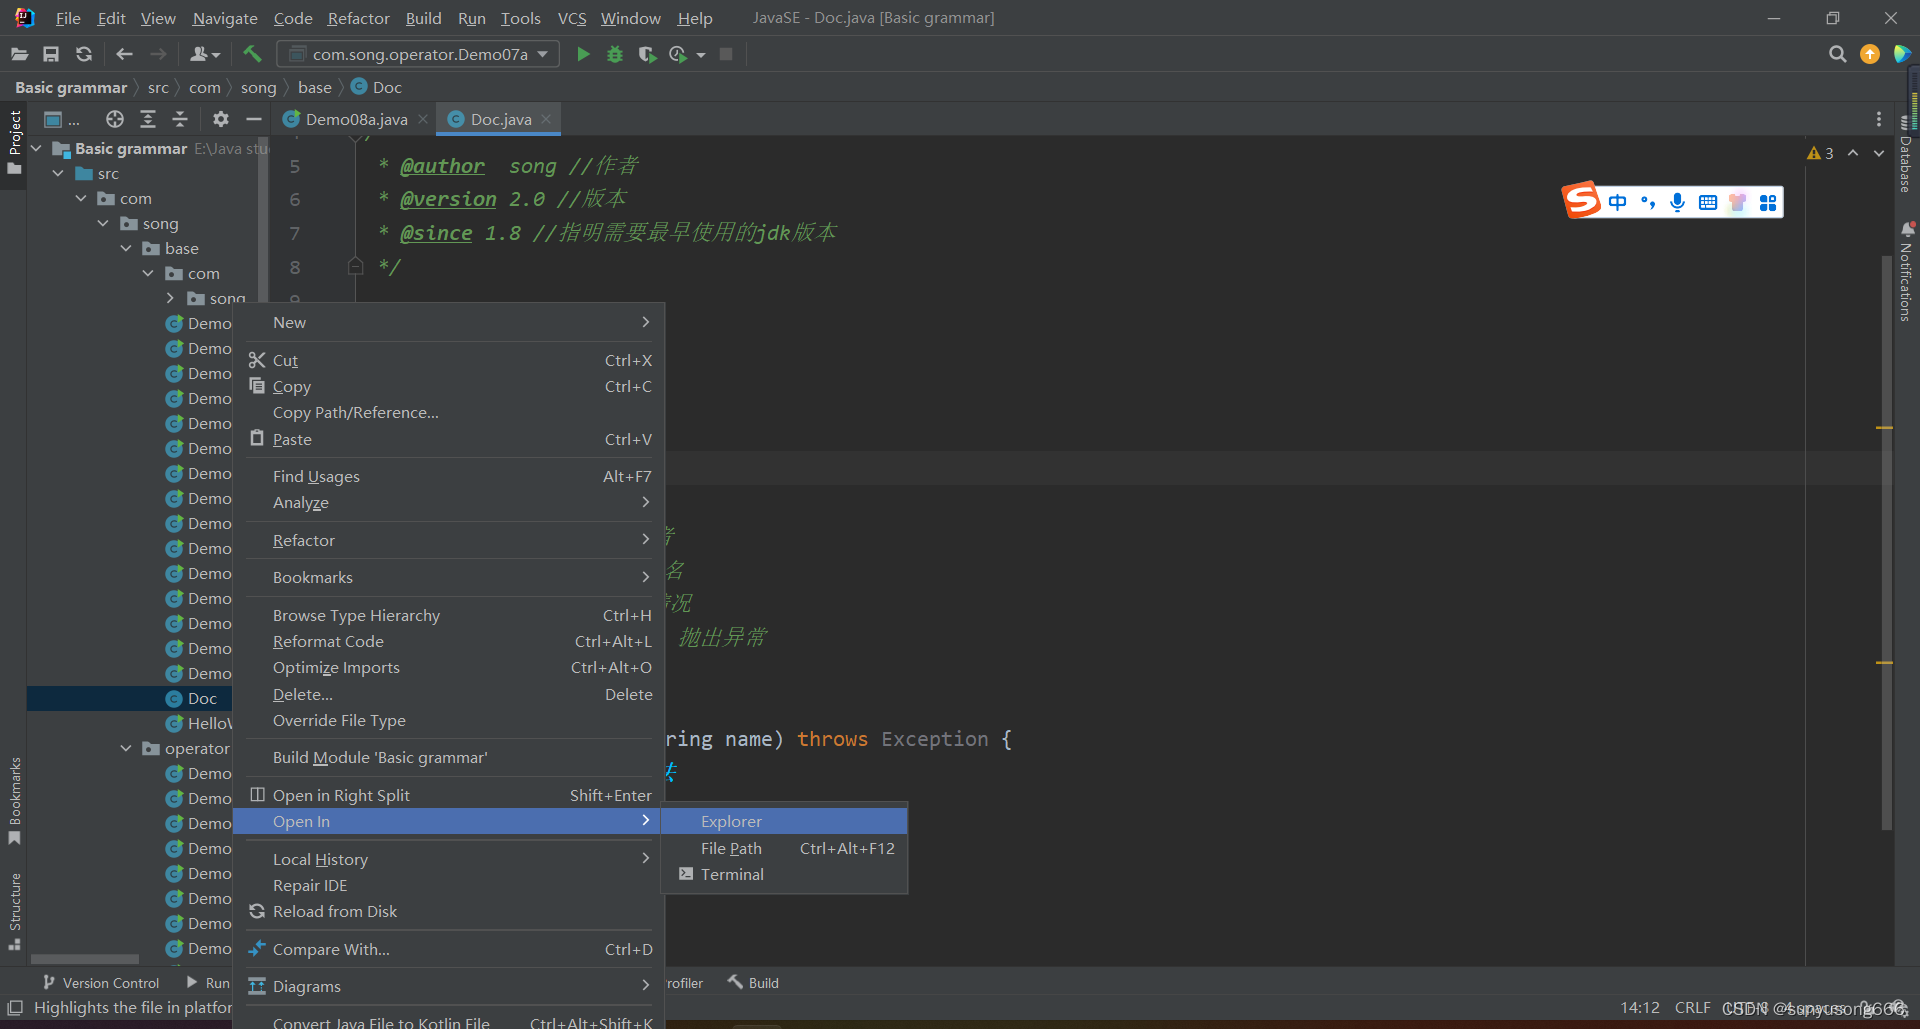
Task: Open the Notifications side panel
Action: 1907,273
